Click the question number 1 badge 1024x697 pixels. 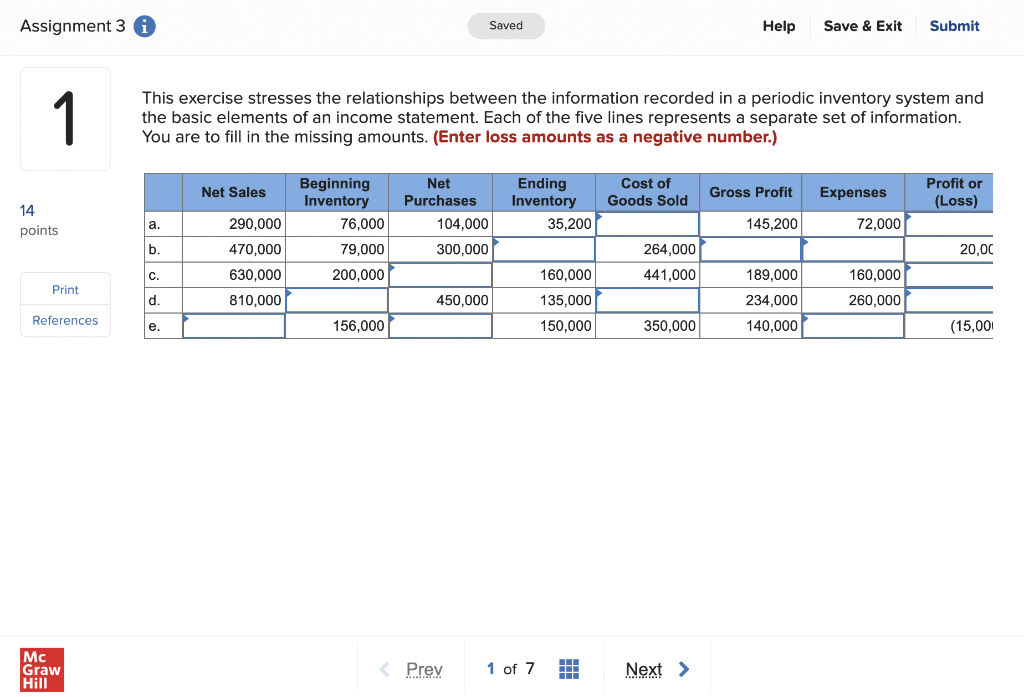(x=65, y=116)
